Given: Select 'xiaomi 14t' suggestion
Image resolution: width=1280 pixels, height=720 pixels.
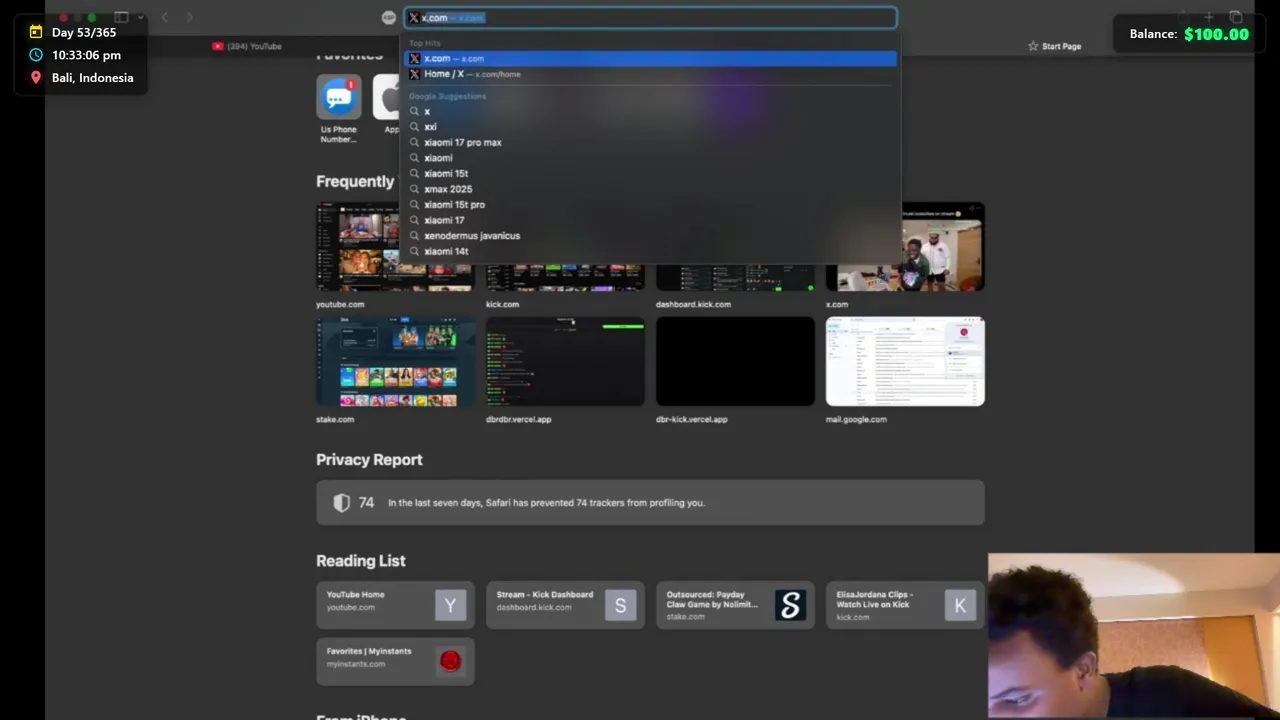Looking at the screenshot, I should (650, 251).
